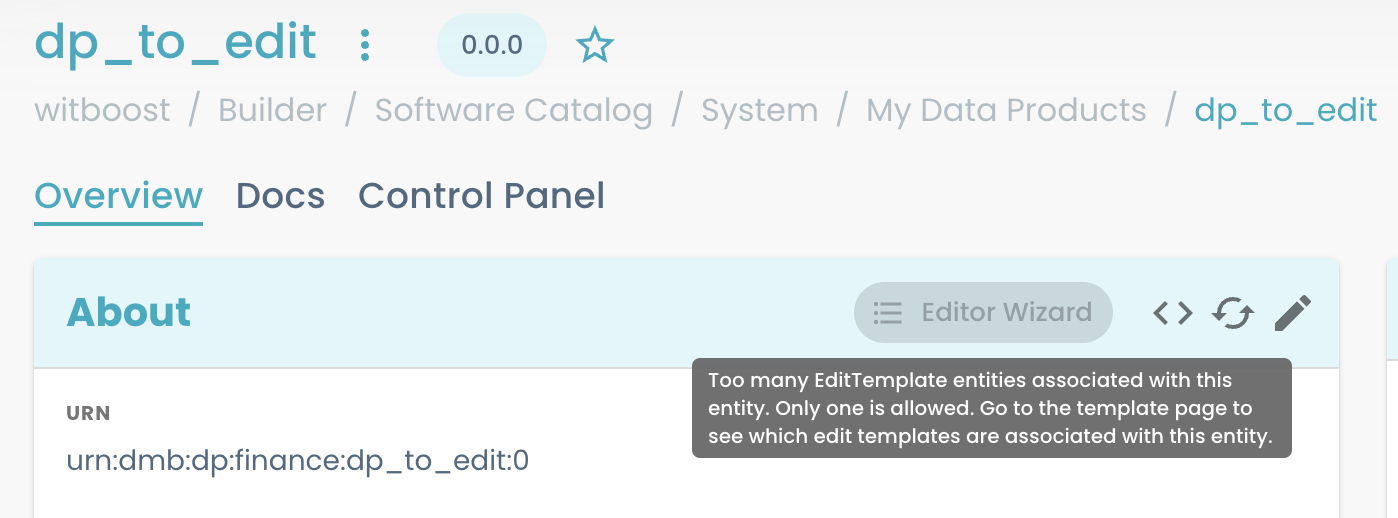Star dp_to_edit as a favorite
Image resolution: width=1398 pixels, height=518 pixels.
[x=595, y=45]
